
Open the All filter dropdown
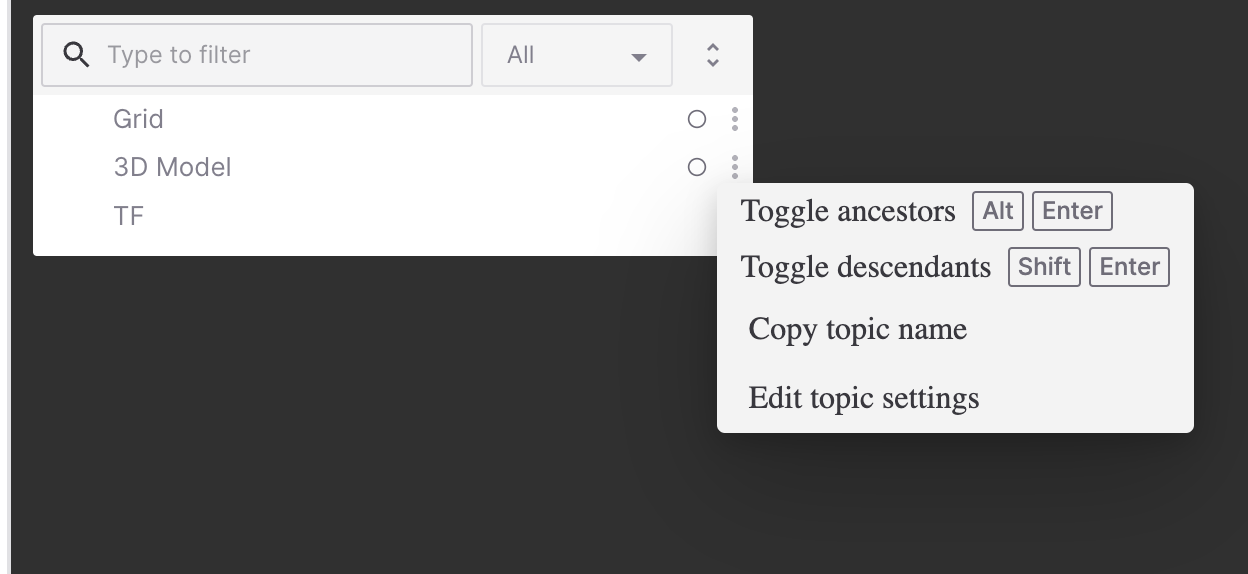click(x=577, y=55)
